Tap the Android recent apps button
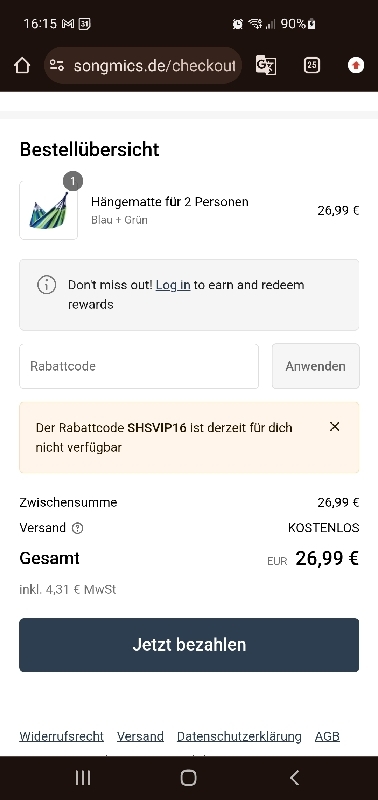This screenshot has width=378, height=800. (x=83, y=778)
